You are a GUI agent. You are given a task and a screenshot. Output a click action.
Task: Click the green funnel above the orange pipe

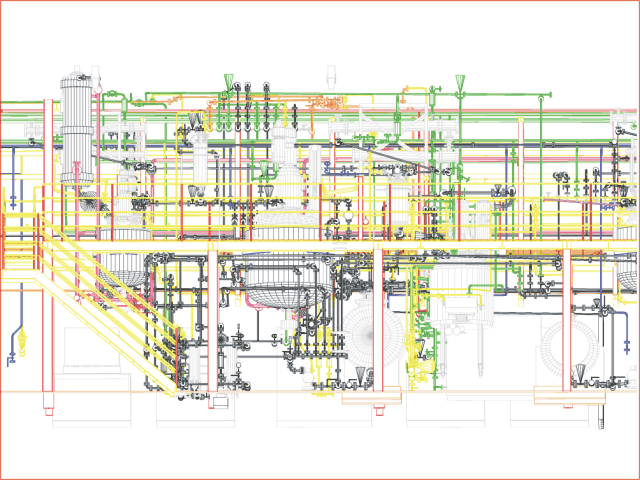(x=229, y=78)
